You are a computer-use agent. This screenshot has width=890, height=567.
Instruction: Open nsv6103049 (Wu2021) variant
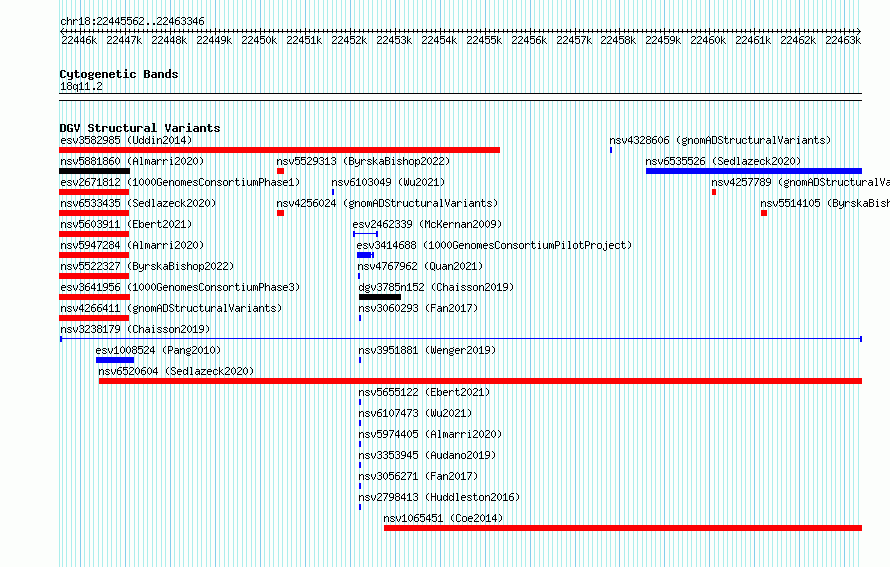(x=388, y=182)
